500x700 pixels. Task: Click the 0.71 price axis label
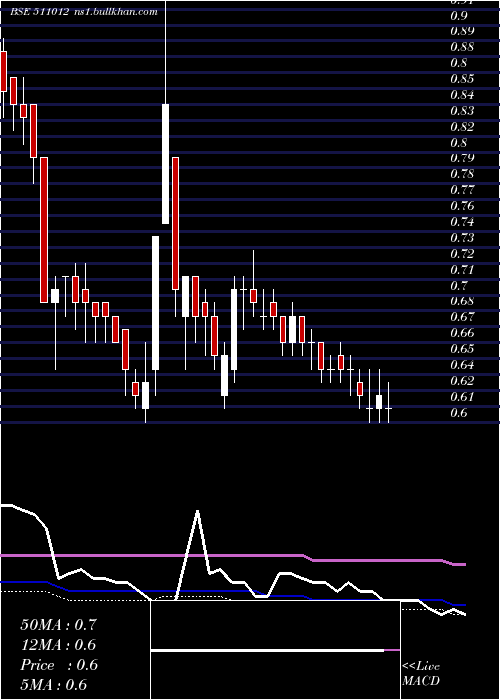[x=462, y=270]
